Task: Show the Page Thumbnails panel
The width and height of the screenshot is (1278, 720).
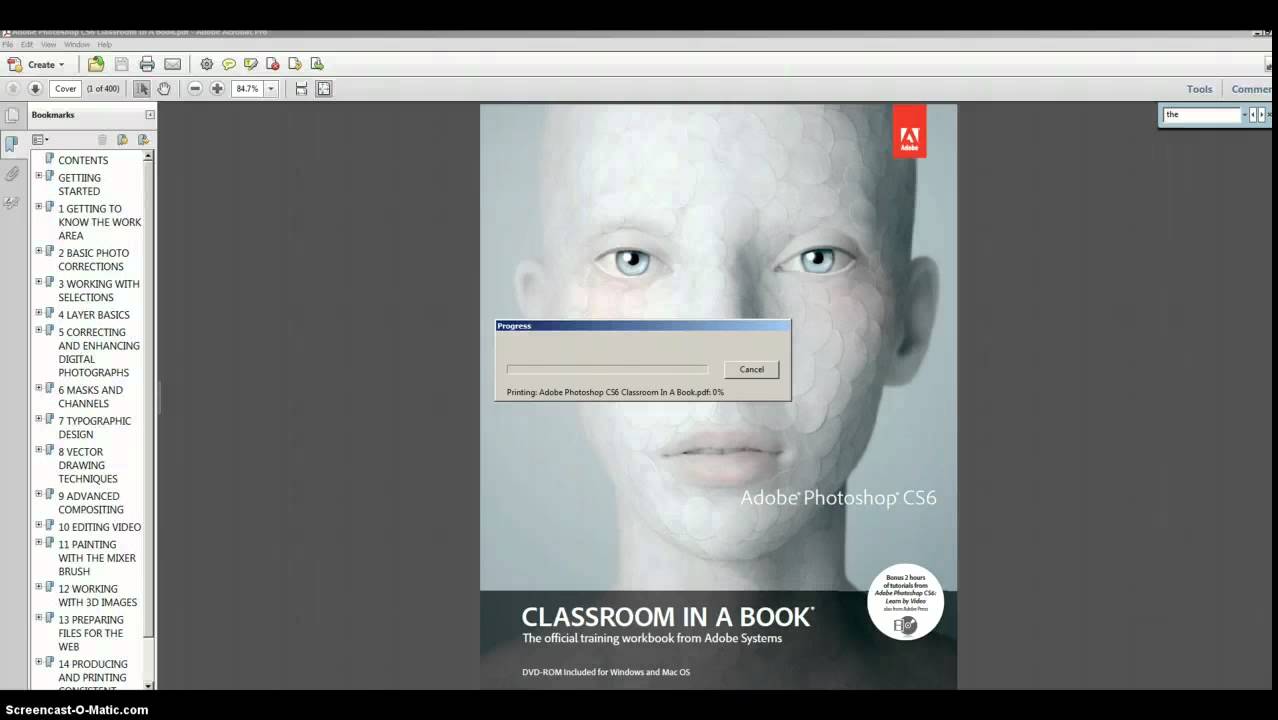Action: 12,115
